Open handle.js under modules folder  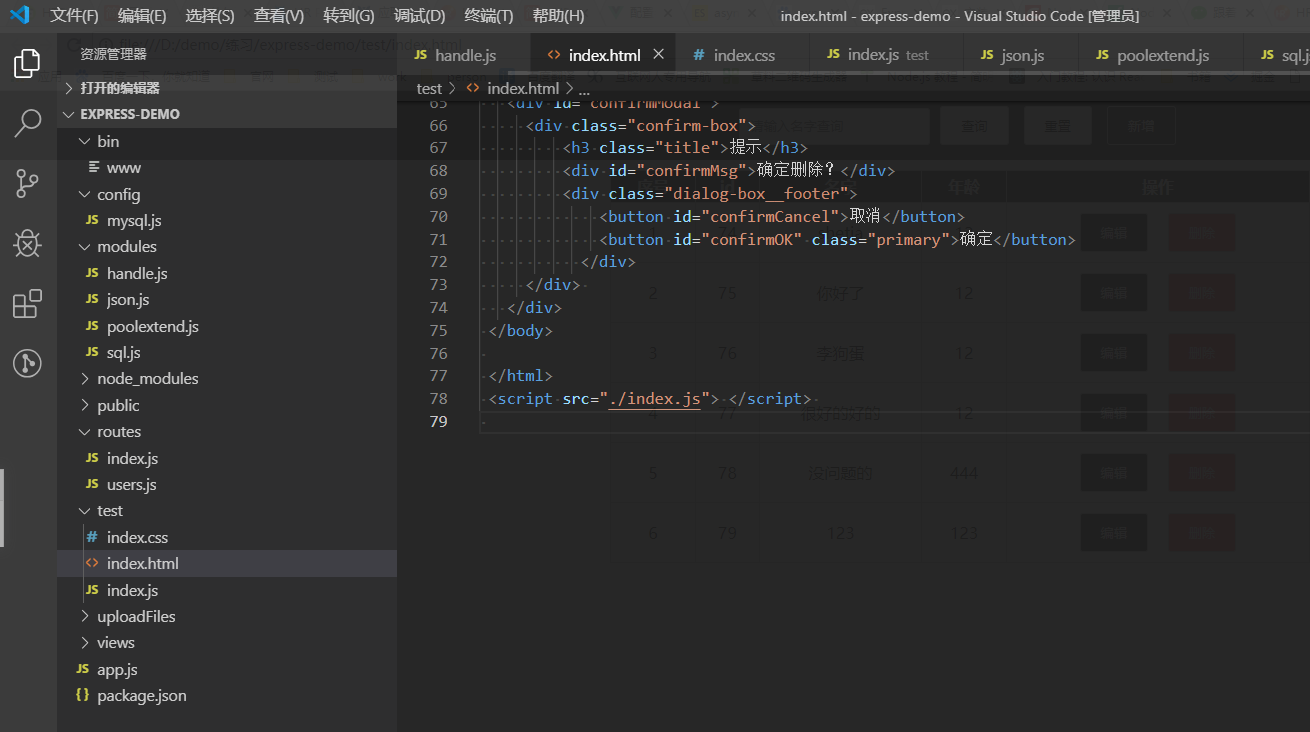coord(137,273)
